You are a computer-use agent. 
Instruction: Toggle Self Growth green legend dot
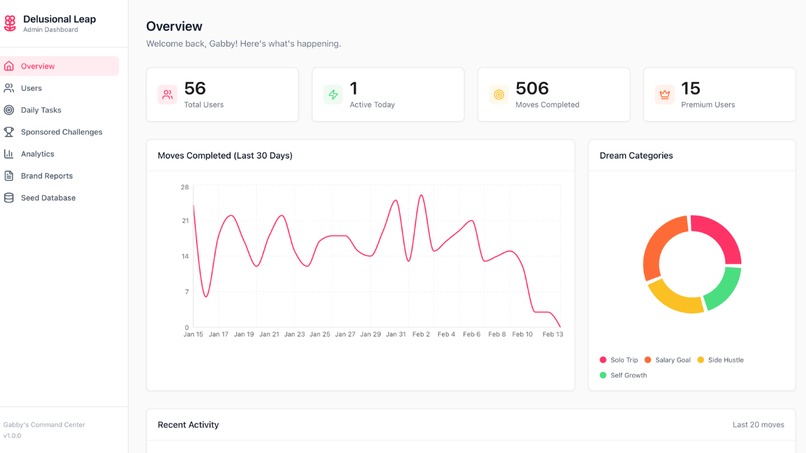(603, 375)
